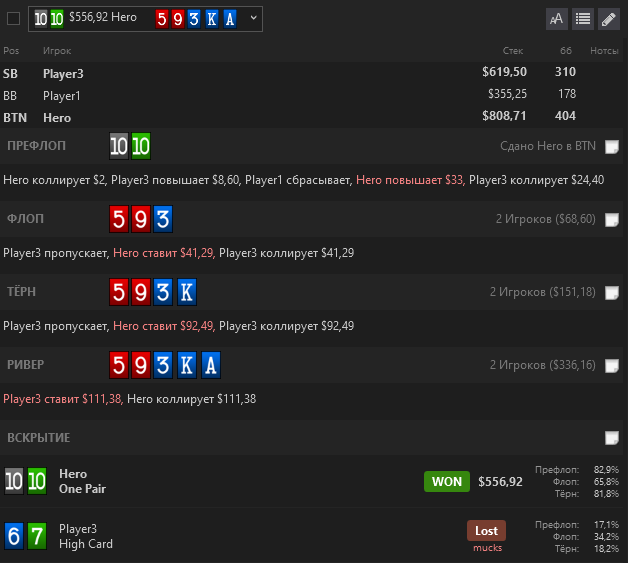Click the green WON badge
Screen dimensions: 628x563
447,481
